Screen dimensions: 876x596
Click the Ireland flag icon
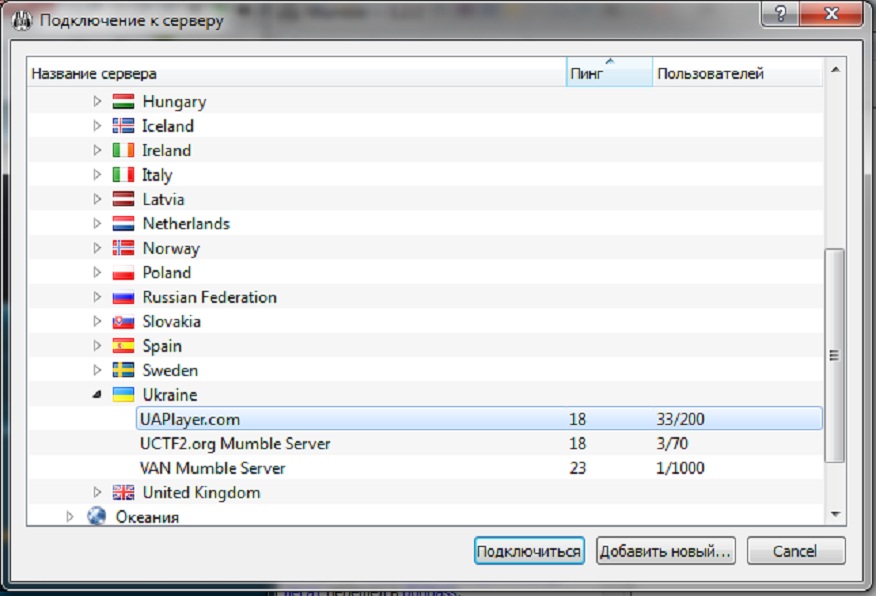point(123,150)
